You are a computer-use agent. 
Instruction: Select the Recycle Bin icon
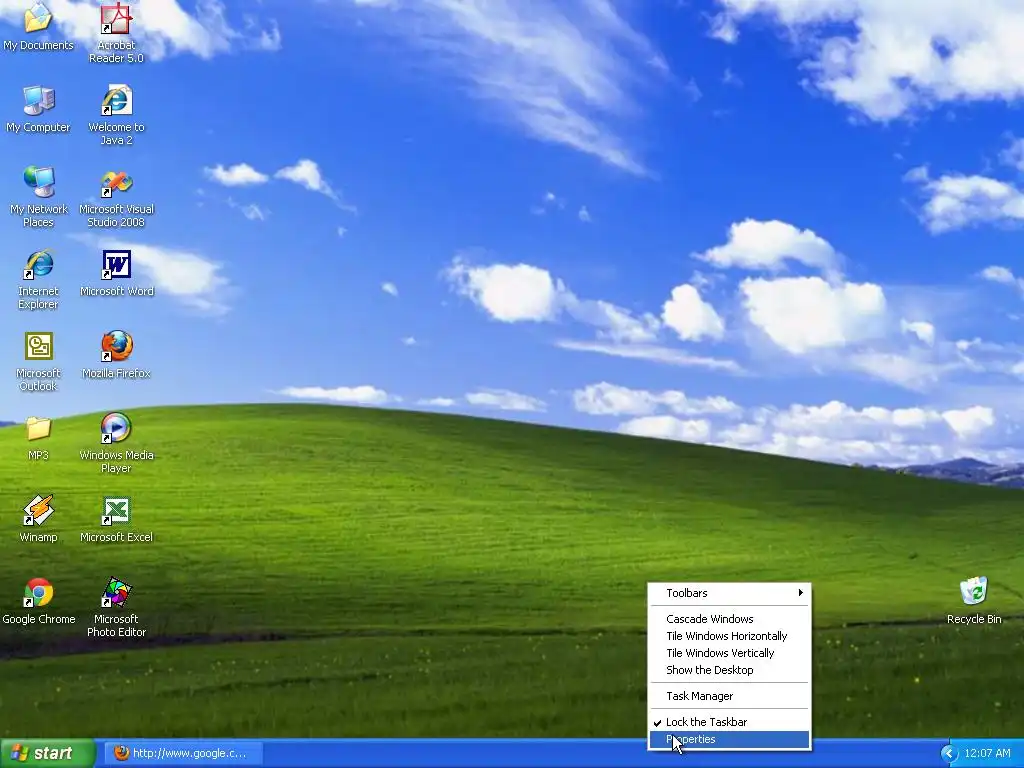pyautogui.click(x=974, y=601)
